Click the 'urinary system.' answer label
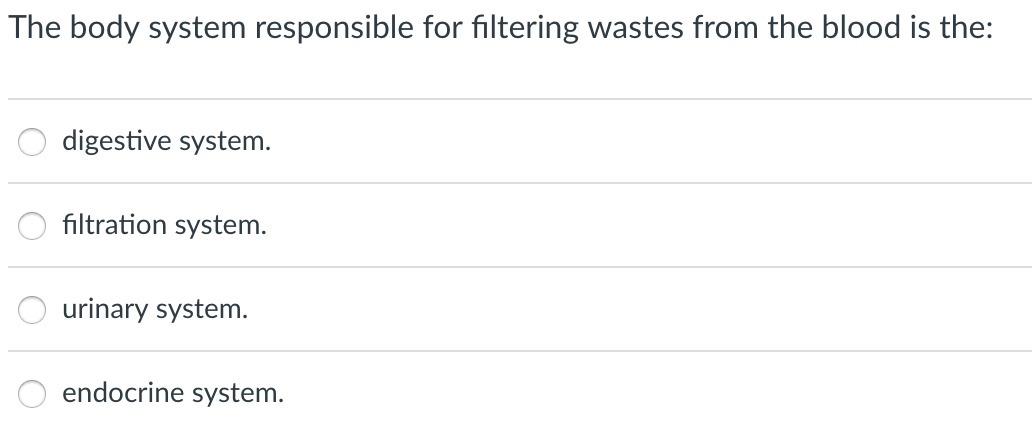The width and height of the screenshot is (1032, 432). pos(155,310)
